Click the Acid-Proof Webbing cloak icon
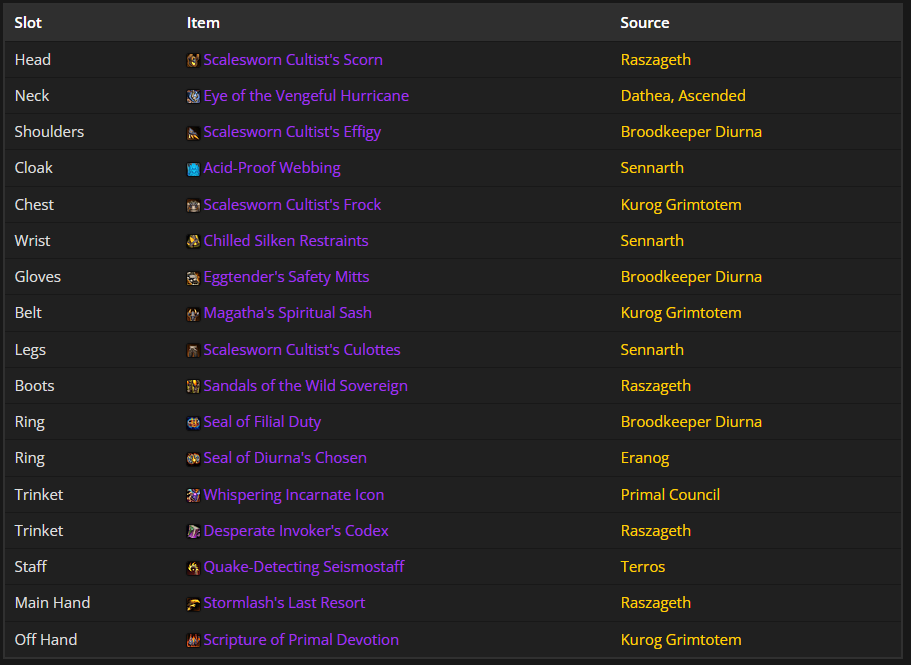The height and width of the screenshot is (665, 911). pos(193,169)
